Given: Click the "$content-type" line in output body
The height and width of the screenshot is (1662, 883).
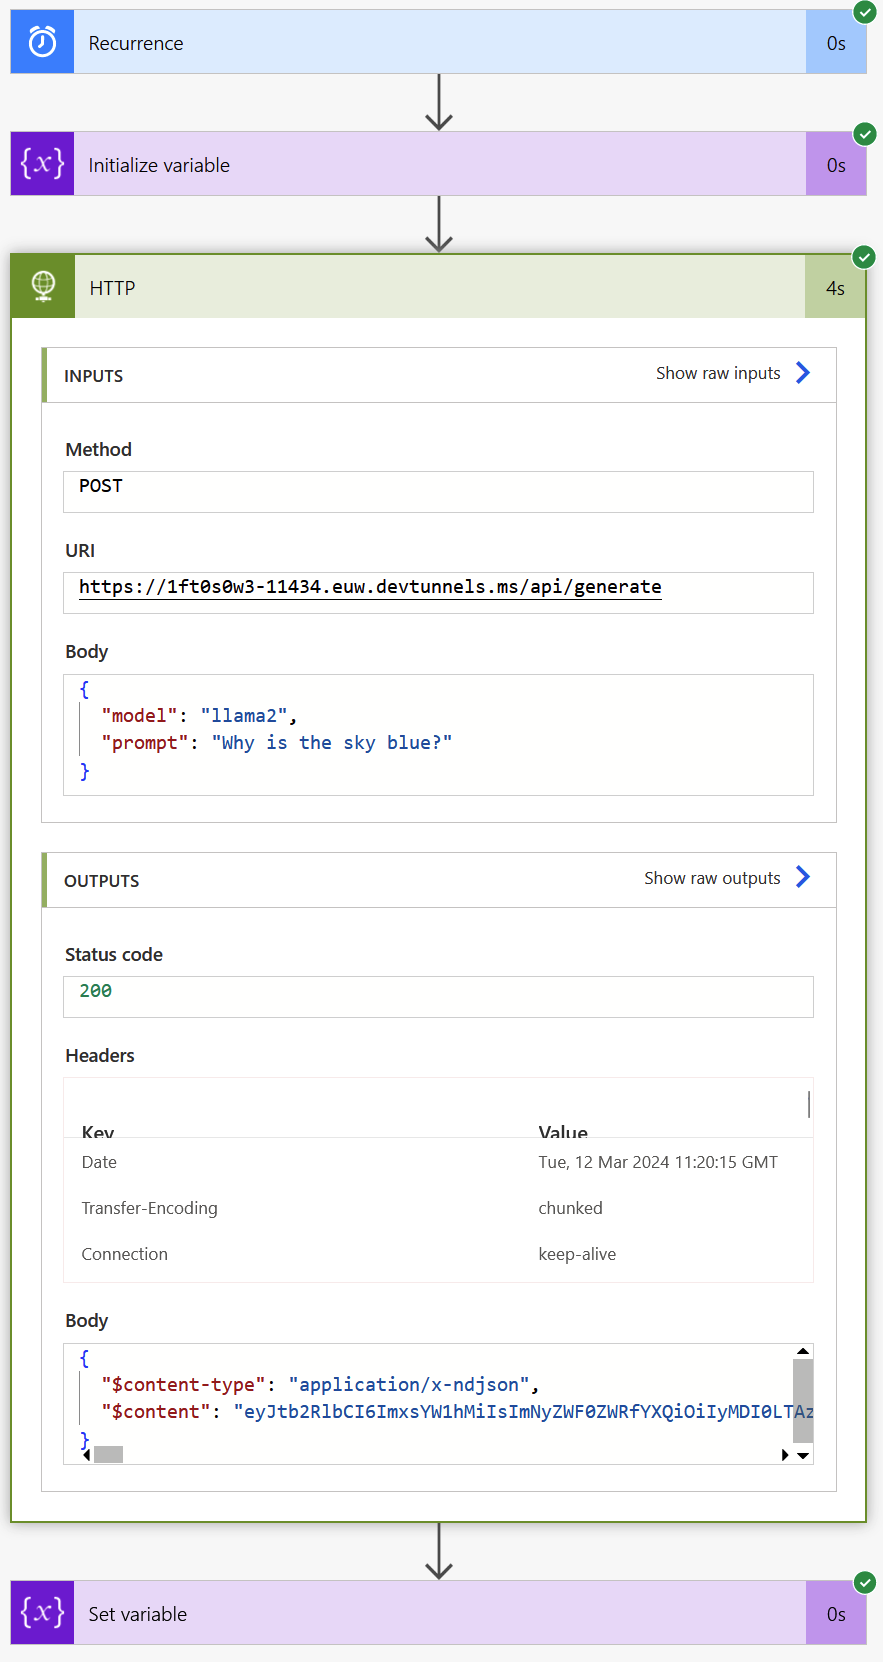Looking at the screenshot, I should (320, 1384).
